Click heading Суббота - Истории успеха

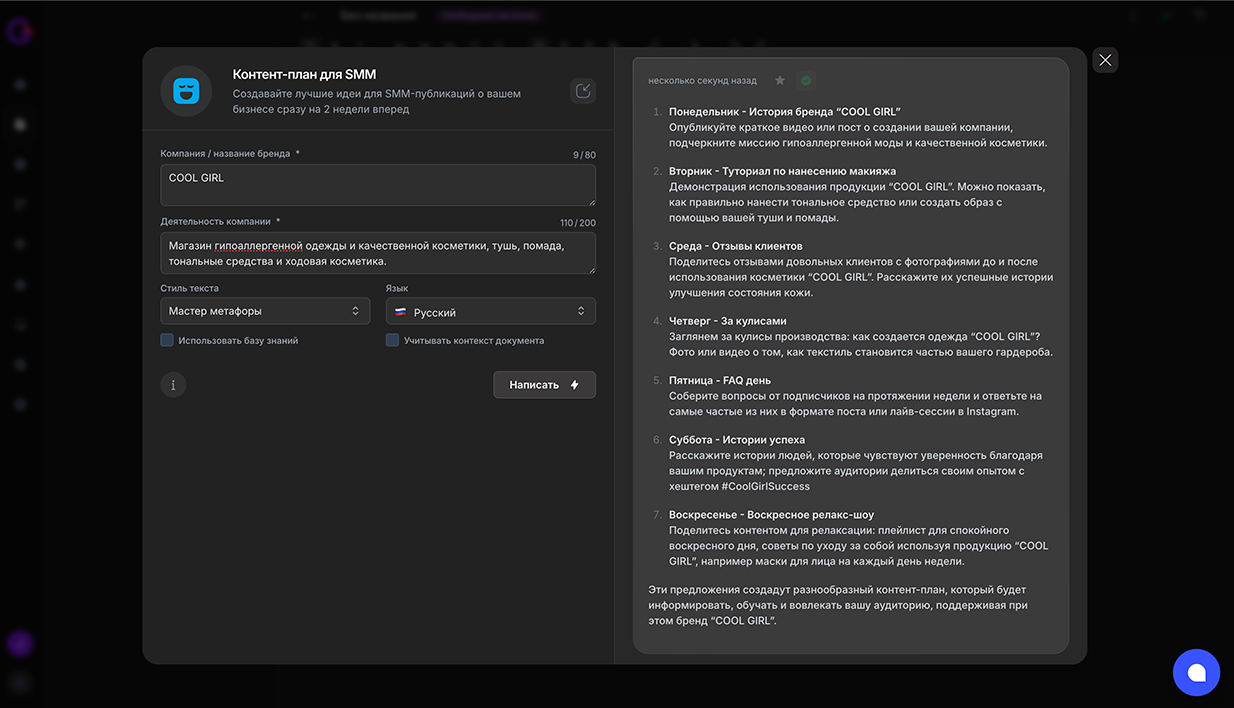tap(737, 440)
